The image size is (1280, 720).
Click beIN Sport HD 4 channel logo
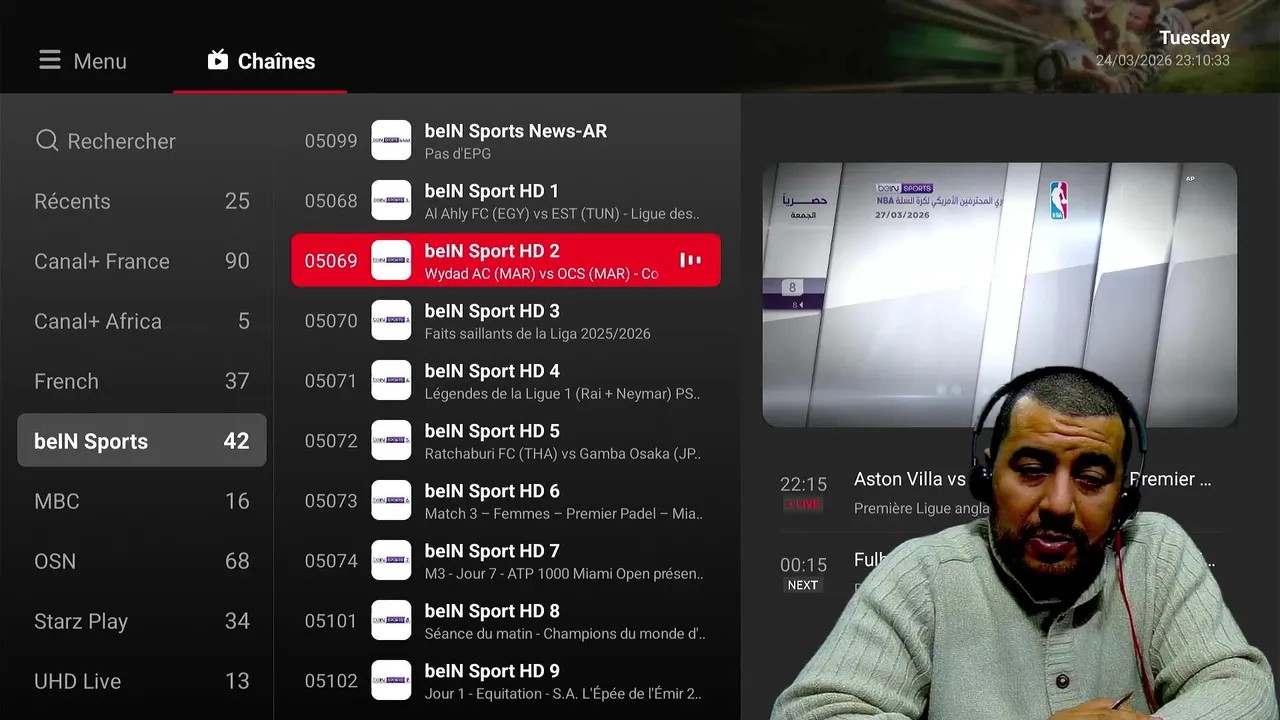pos(391,380)
